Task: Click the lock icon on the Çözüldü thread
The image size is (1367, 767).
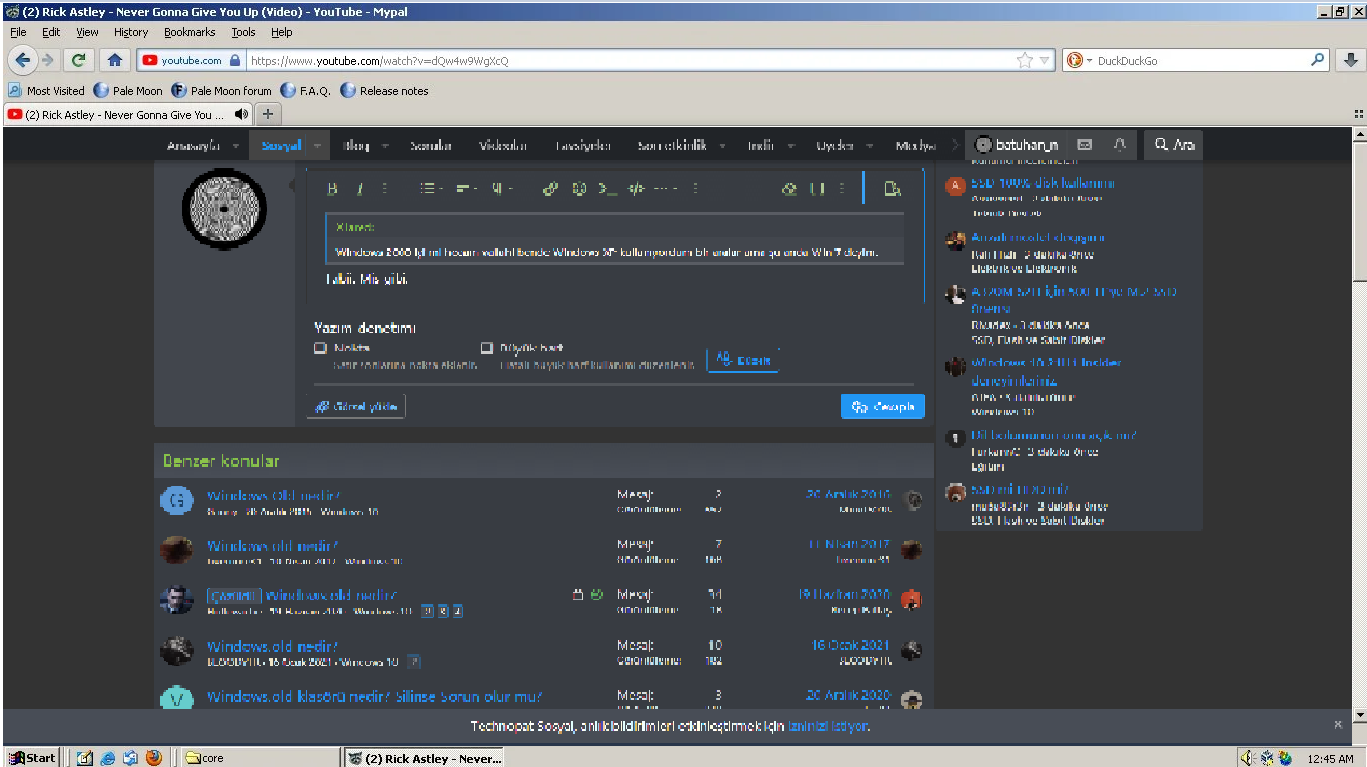Action: [577, 595]
